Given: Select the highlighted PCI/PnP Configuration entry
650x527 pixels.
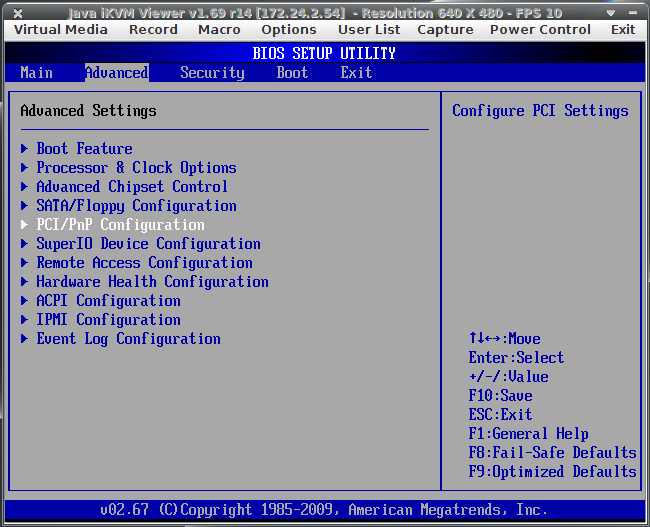Looking at the screenshot, I should click(x=120, y=225).
